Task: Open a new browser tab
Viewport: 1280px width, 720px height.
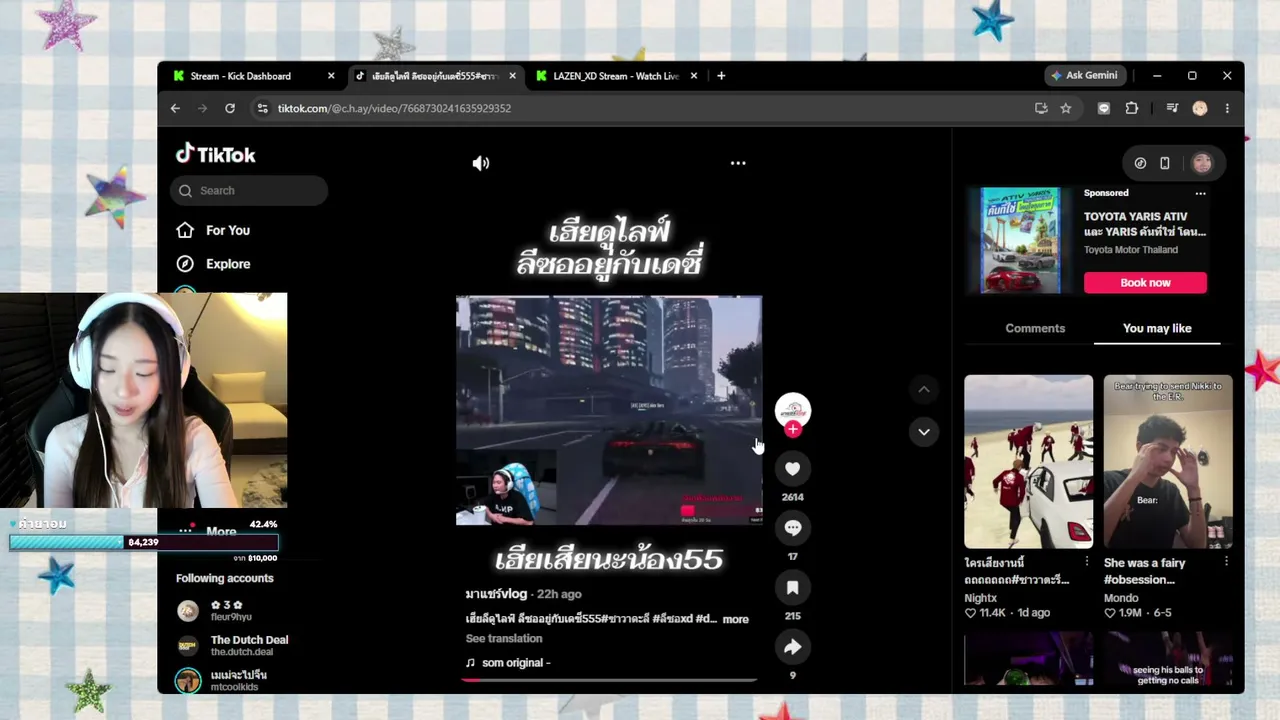Action: (721, 76)
